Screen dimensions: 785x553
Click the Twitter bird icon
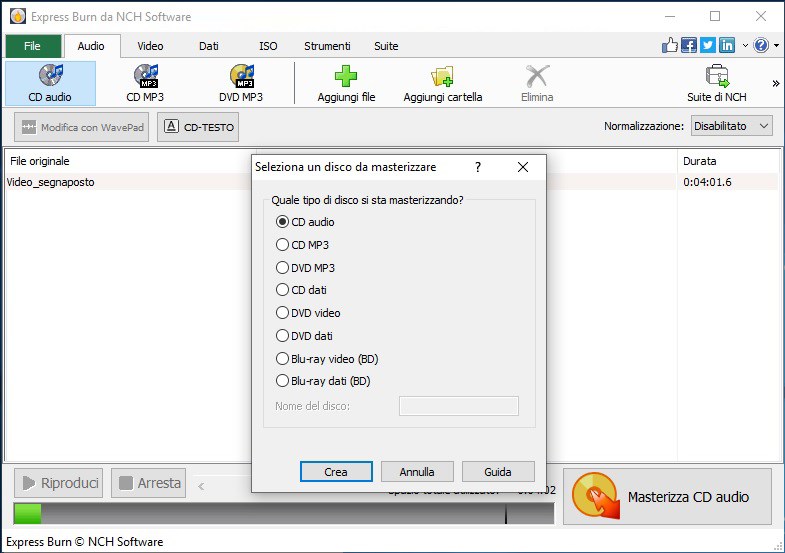tap(707, 46)
